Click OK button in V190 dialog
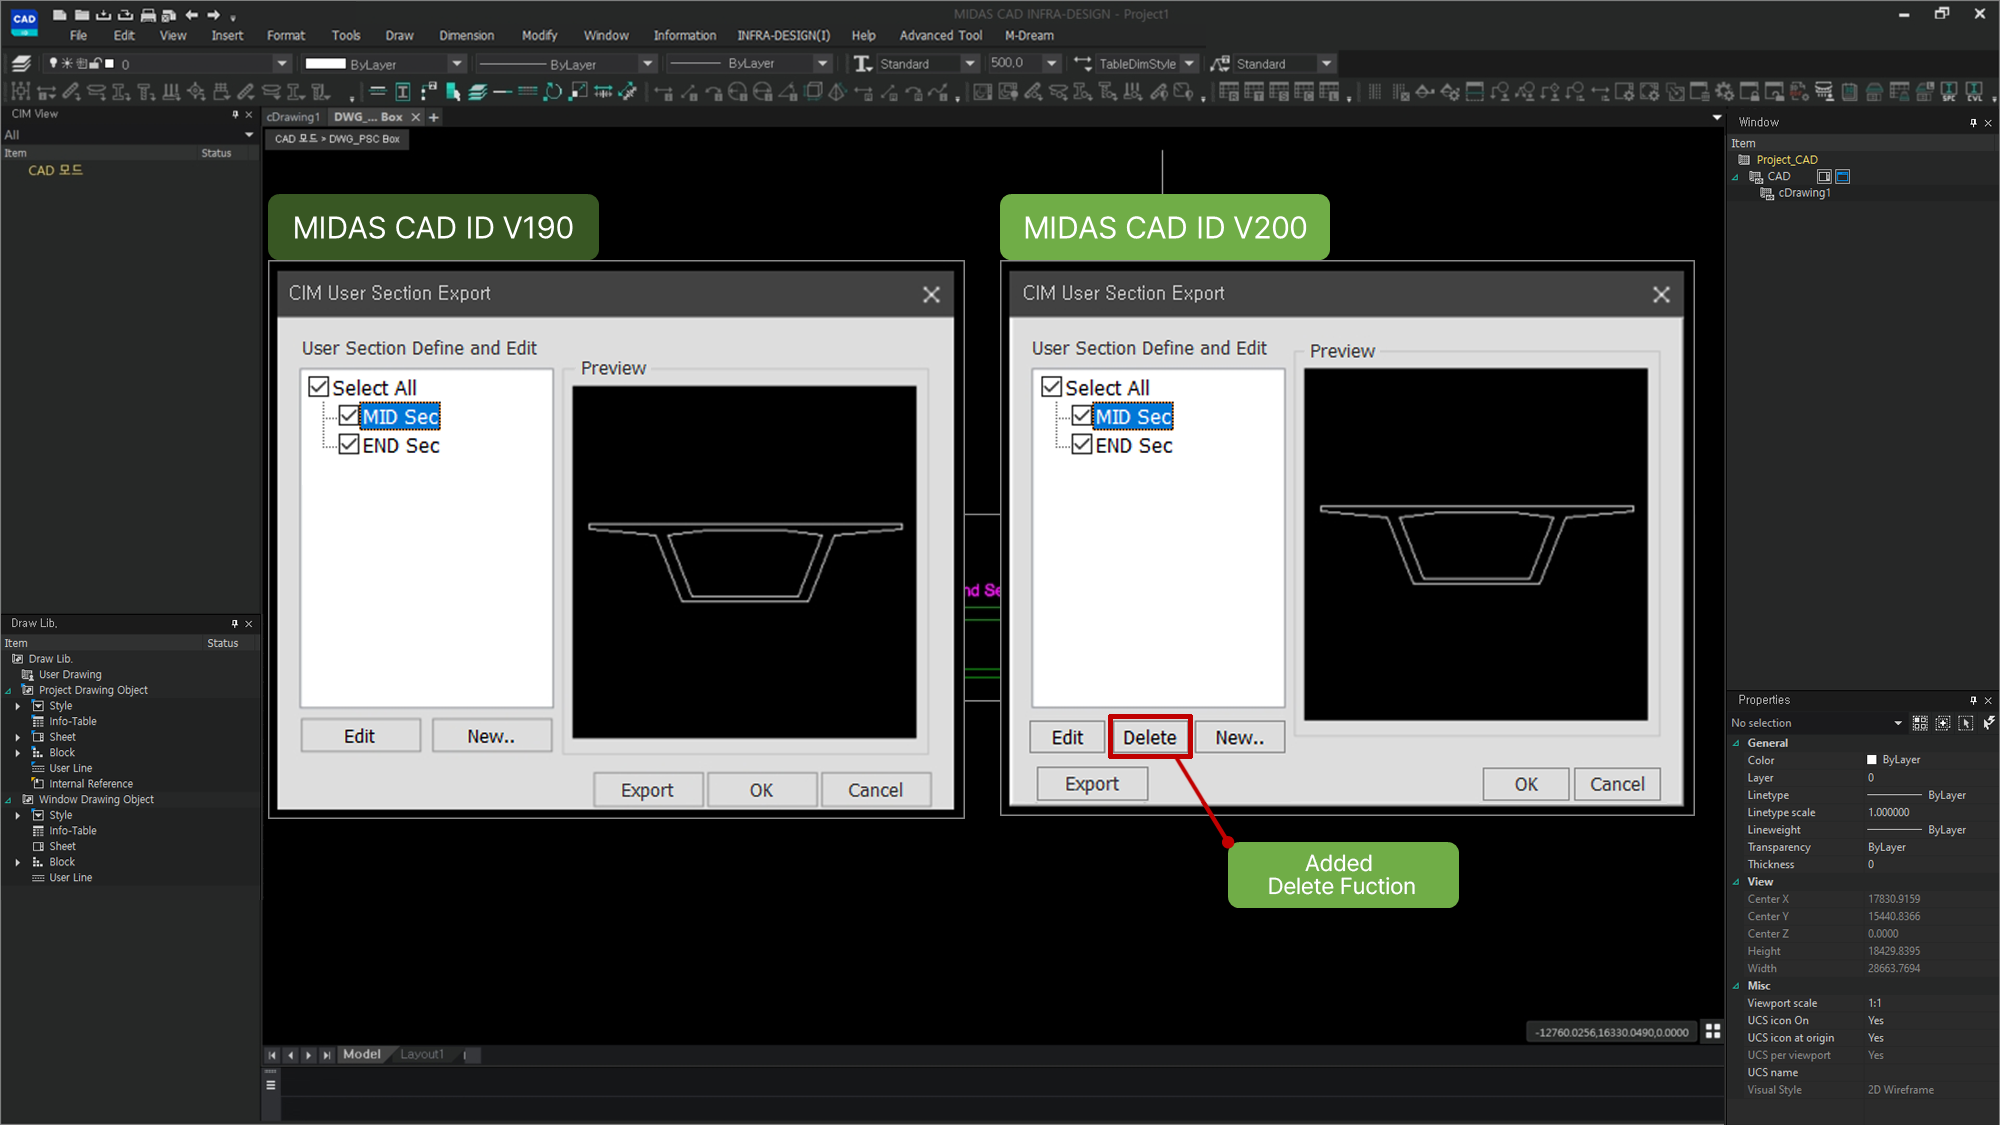Image resolution: width=2000 pixels, height=1125 pixels. pos(762,790)
